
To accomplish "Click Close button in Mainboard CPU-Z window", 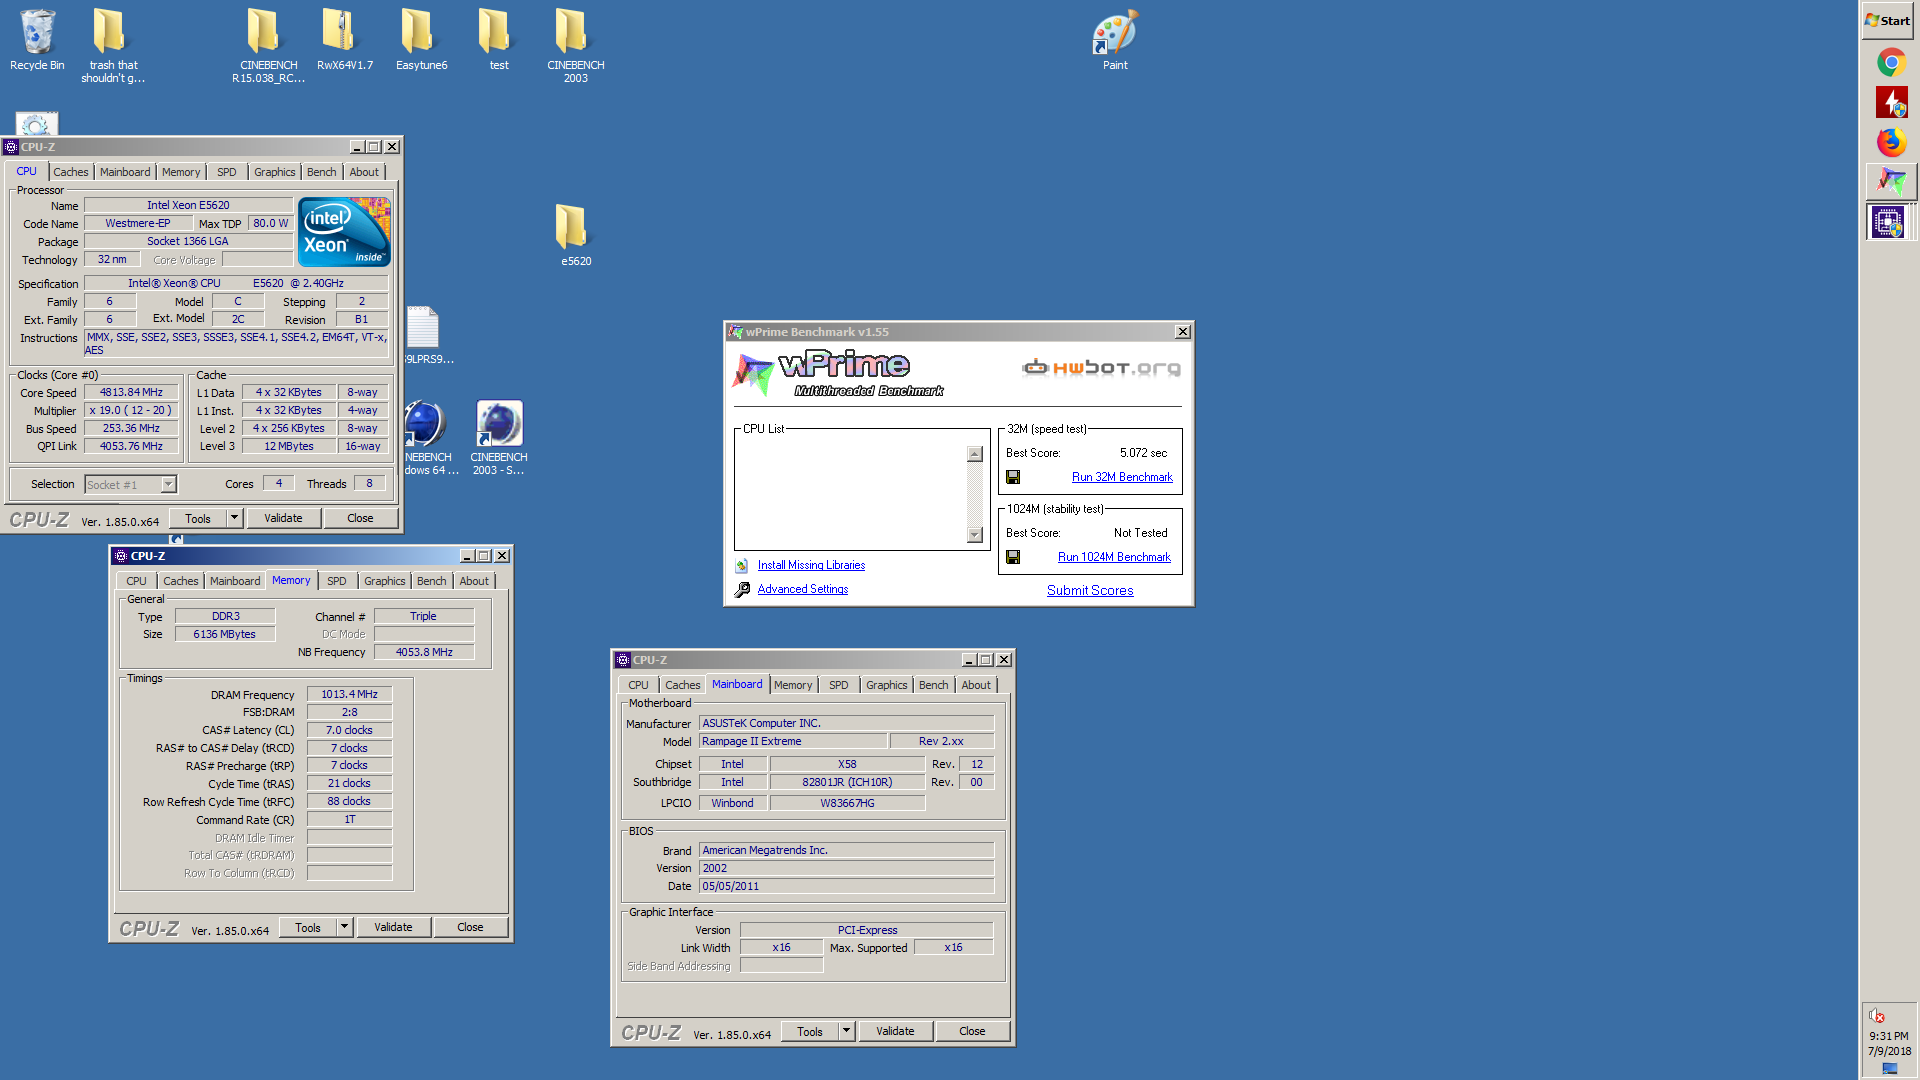I will point(972,1031).
